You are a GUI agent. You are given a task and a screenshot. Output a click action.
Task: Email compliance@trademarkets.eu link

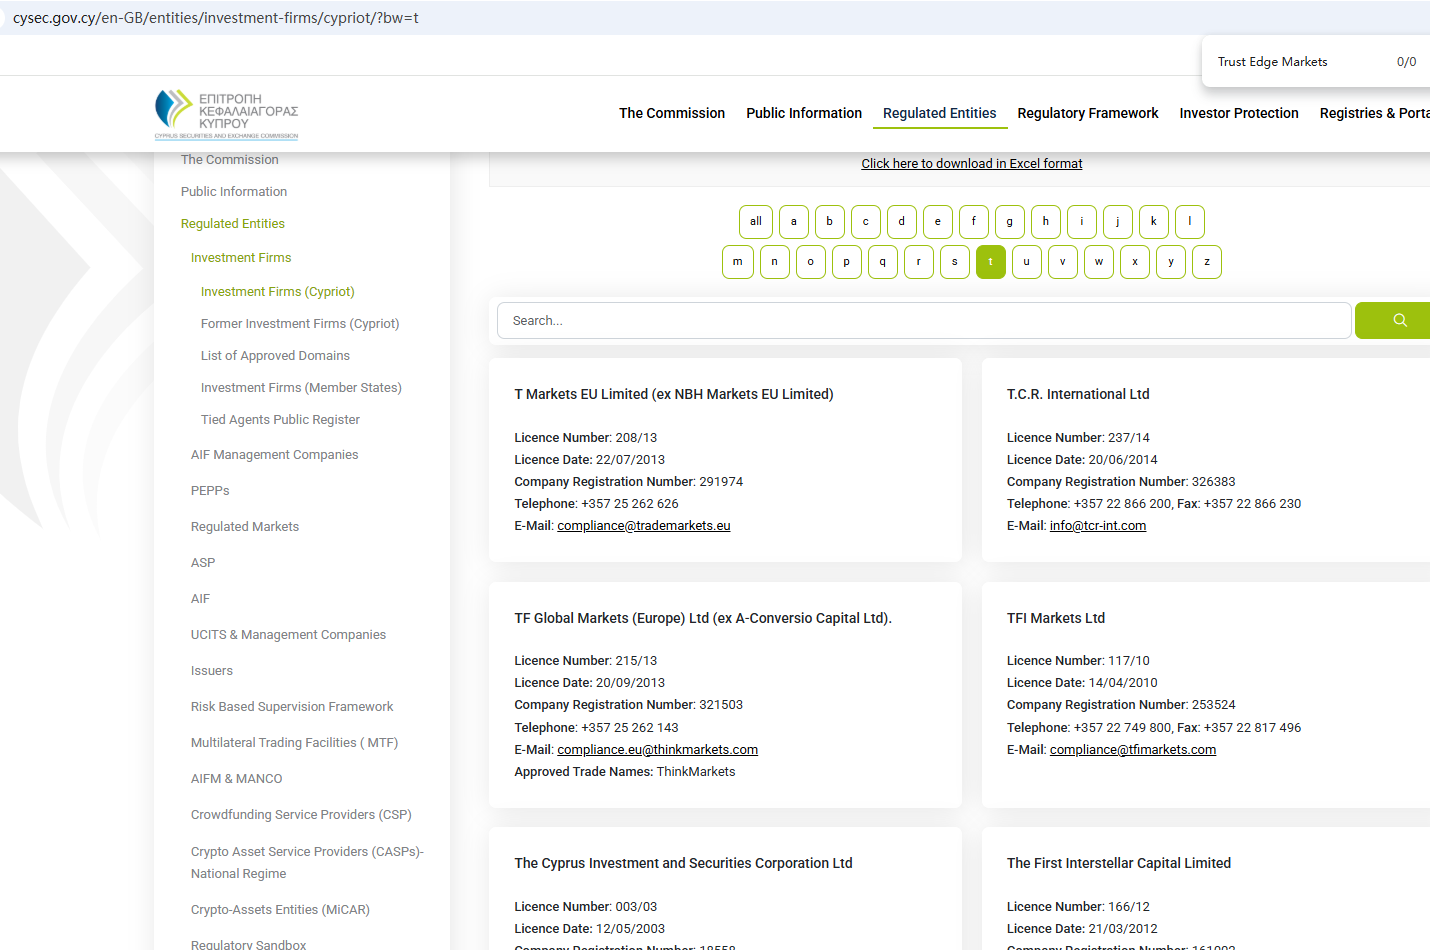coord(643,526)
